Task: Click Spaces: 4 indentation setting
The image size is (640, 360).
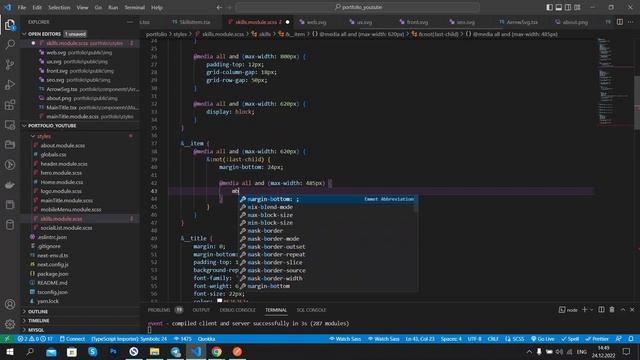Action: pyautogui.click(x=451, y=339)
